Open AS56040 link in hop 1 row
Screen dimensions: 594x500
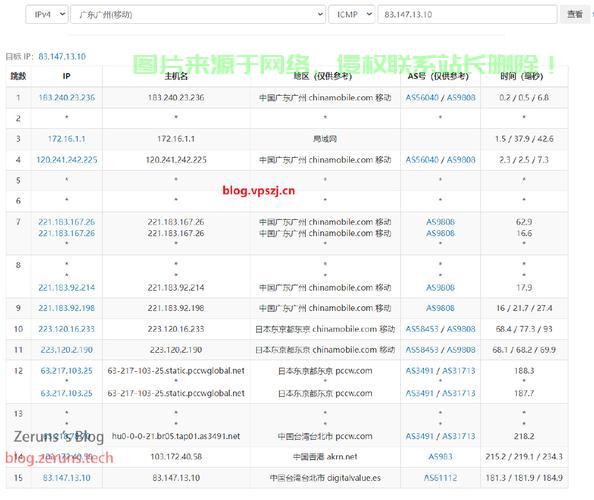point(422,97)
